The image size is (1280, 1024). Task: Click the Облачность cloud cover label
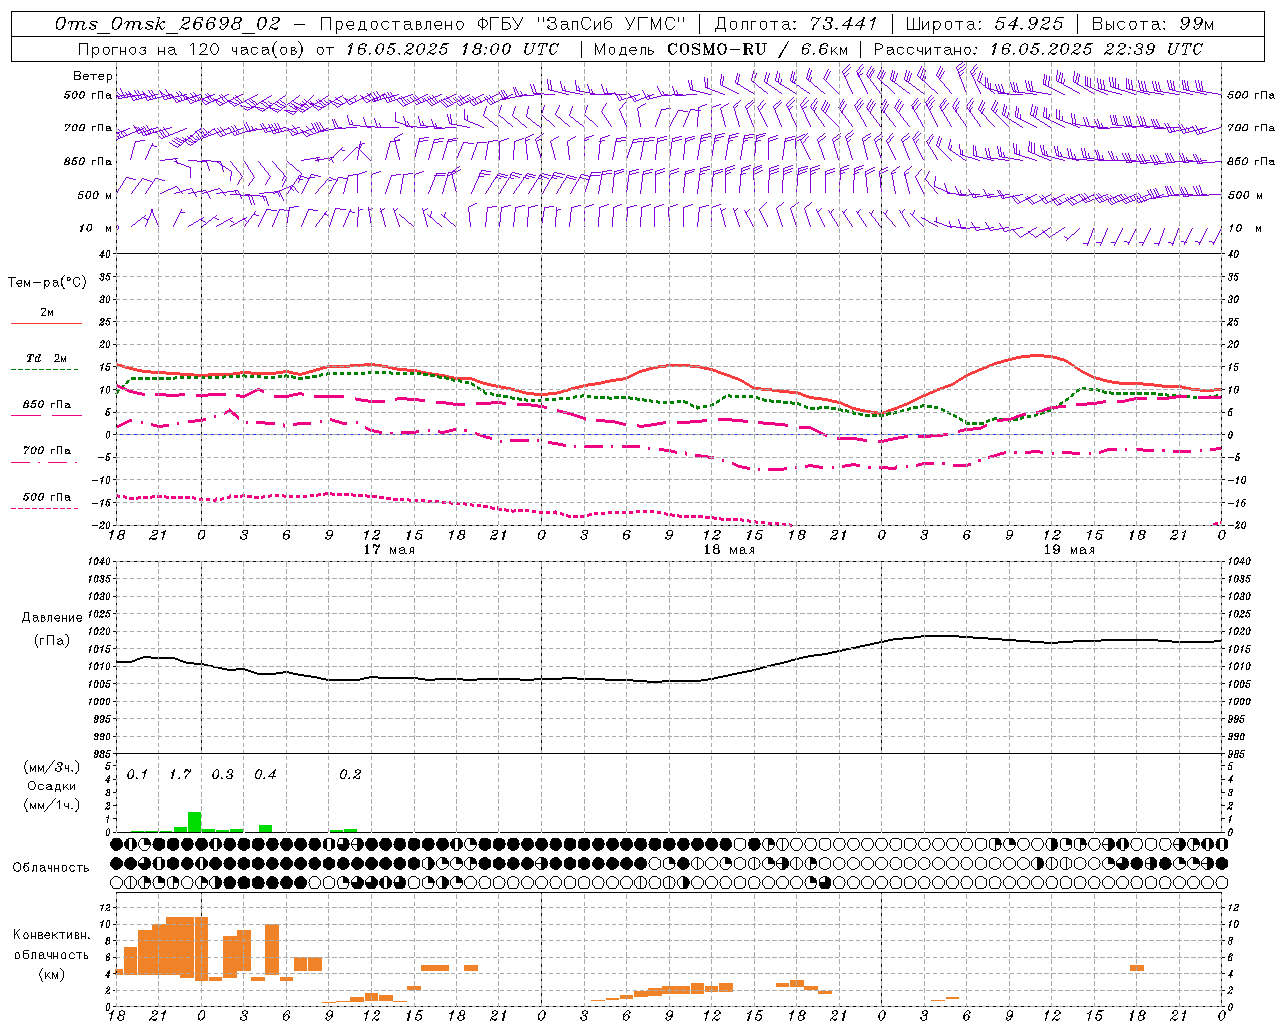pyautogui.click(x=51, y=868)
